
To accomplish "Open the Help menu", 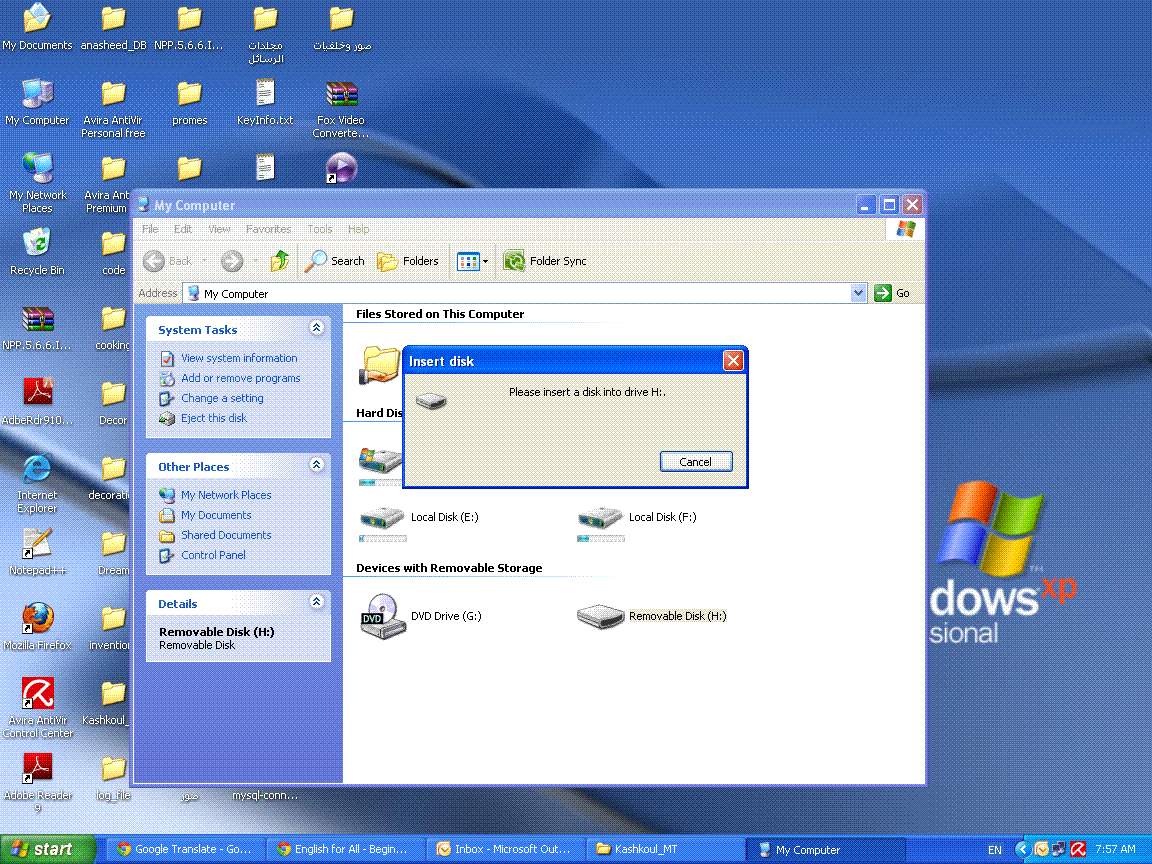I will point(359,228).
